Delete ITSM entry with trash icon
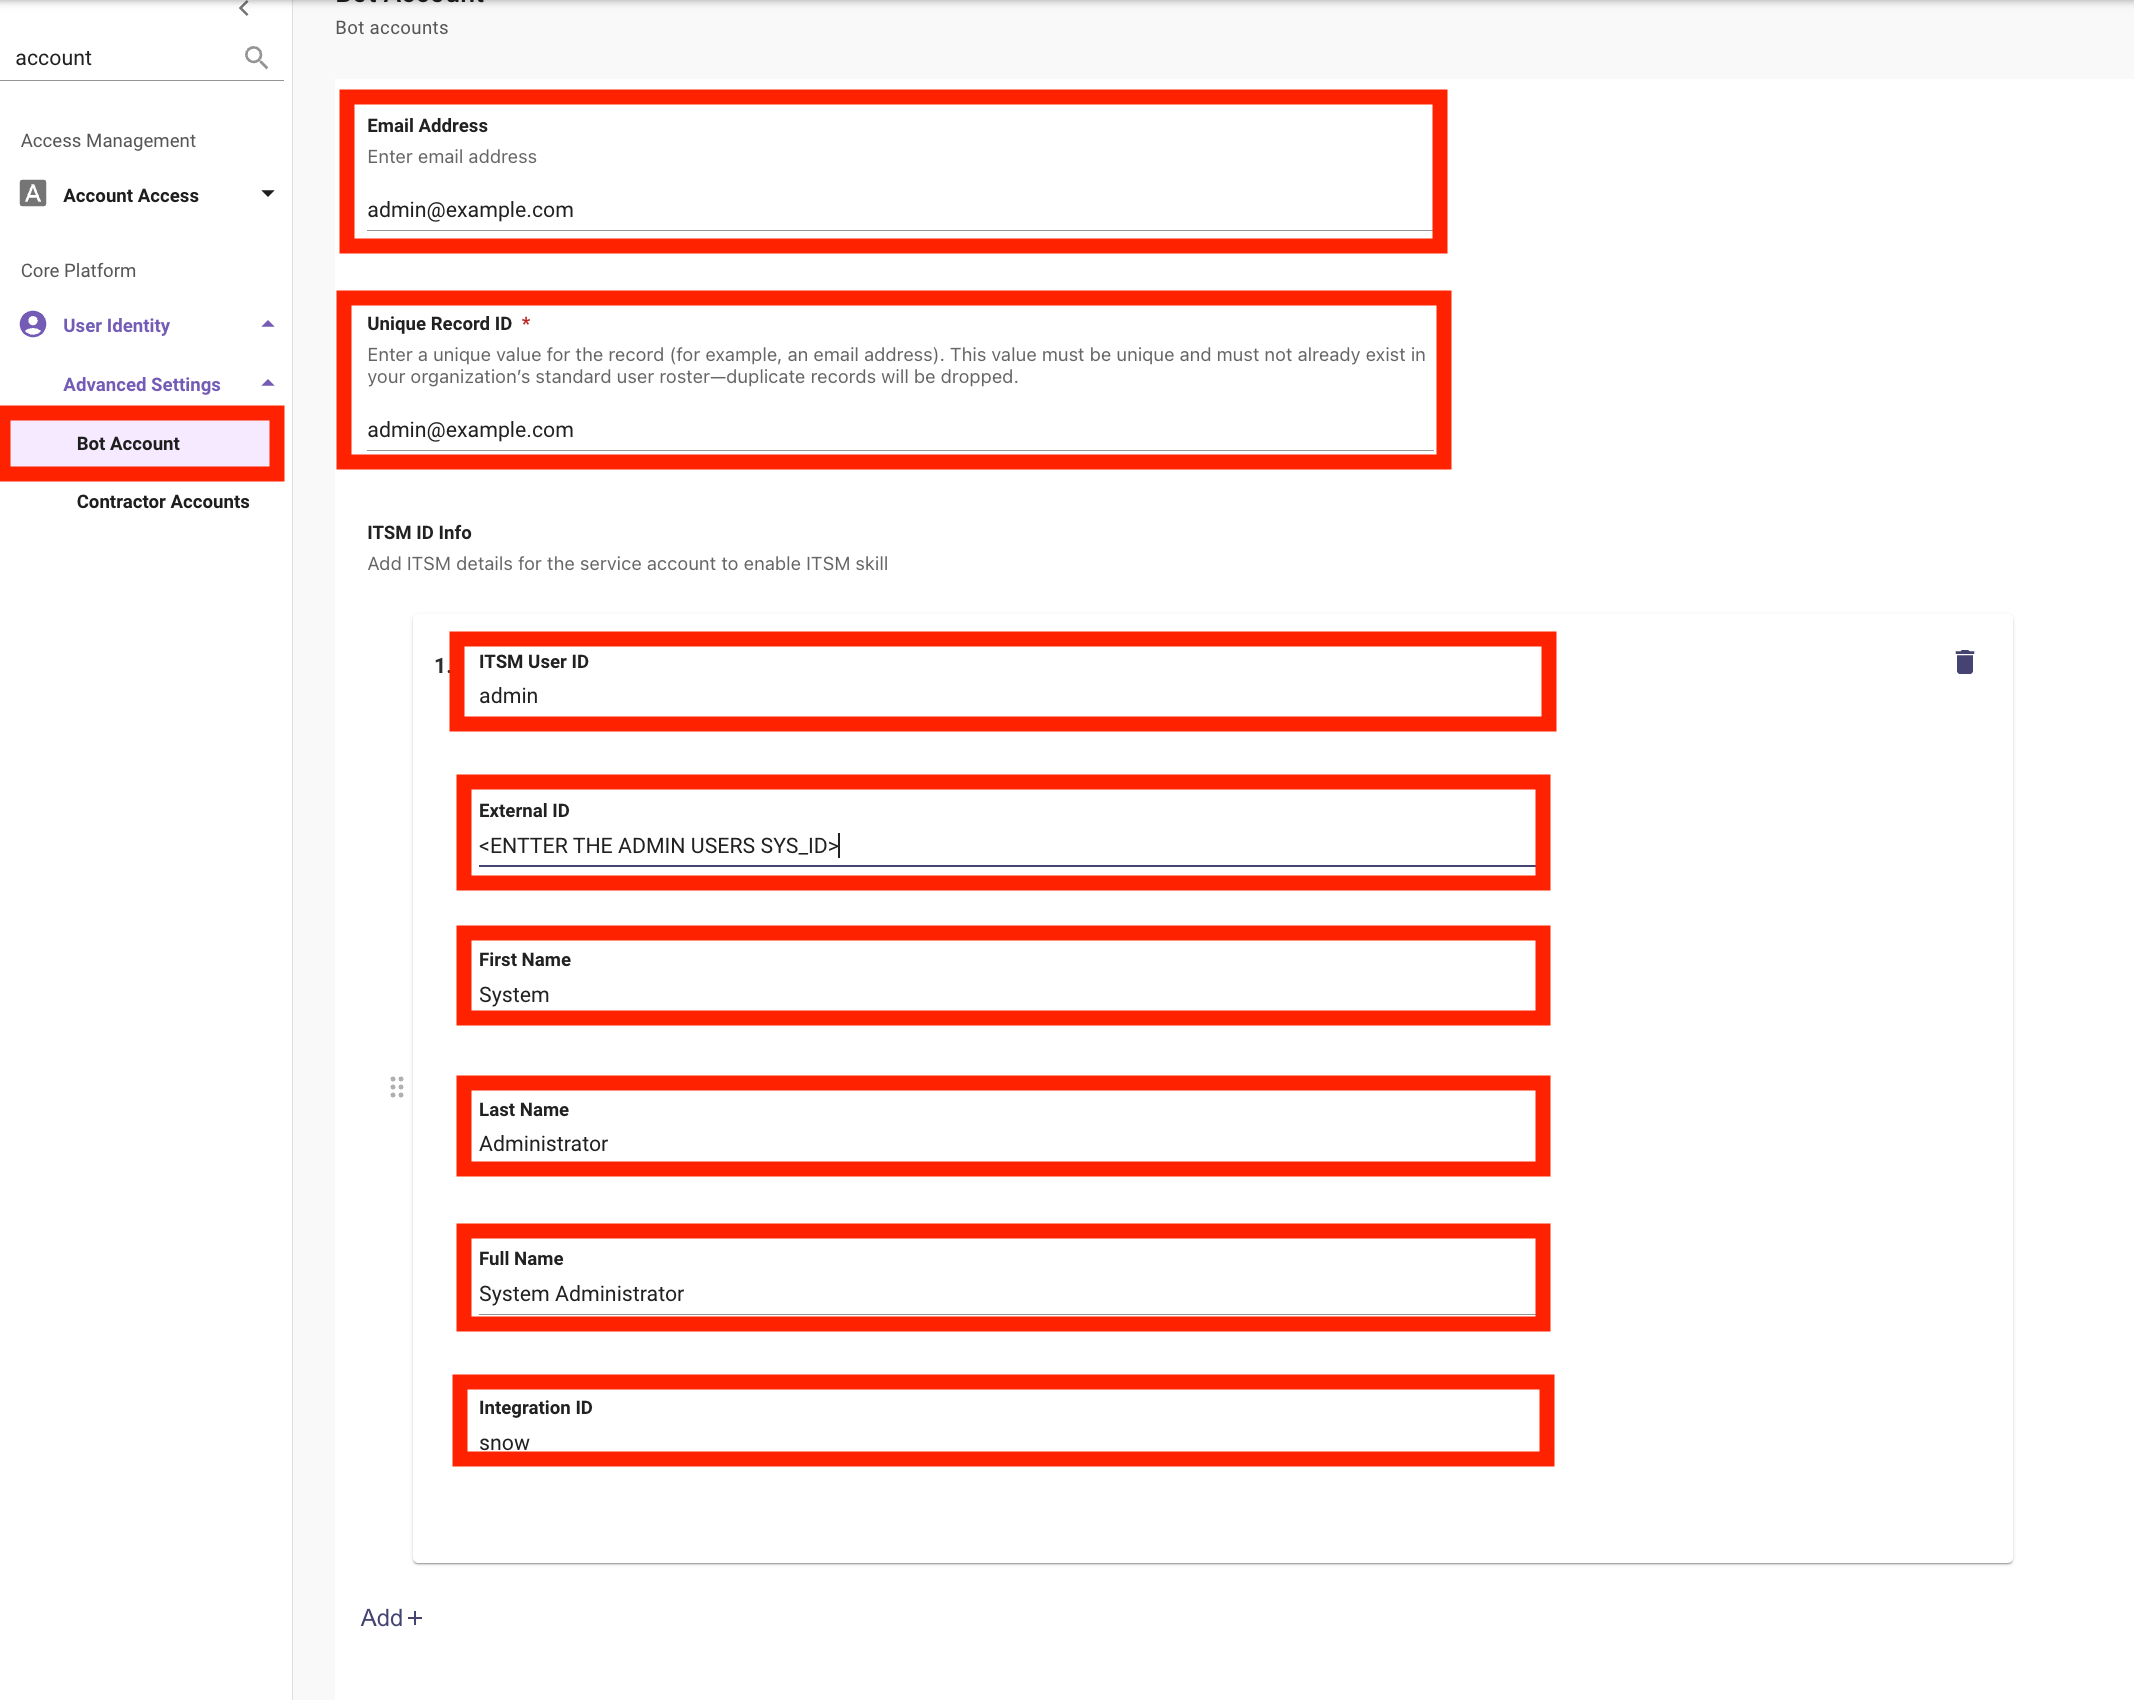 point(1964,662)
